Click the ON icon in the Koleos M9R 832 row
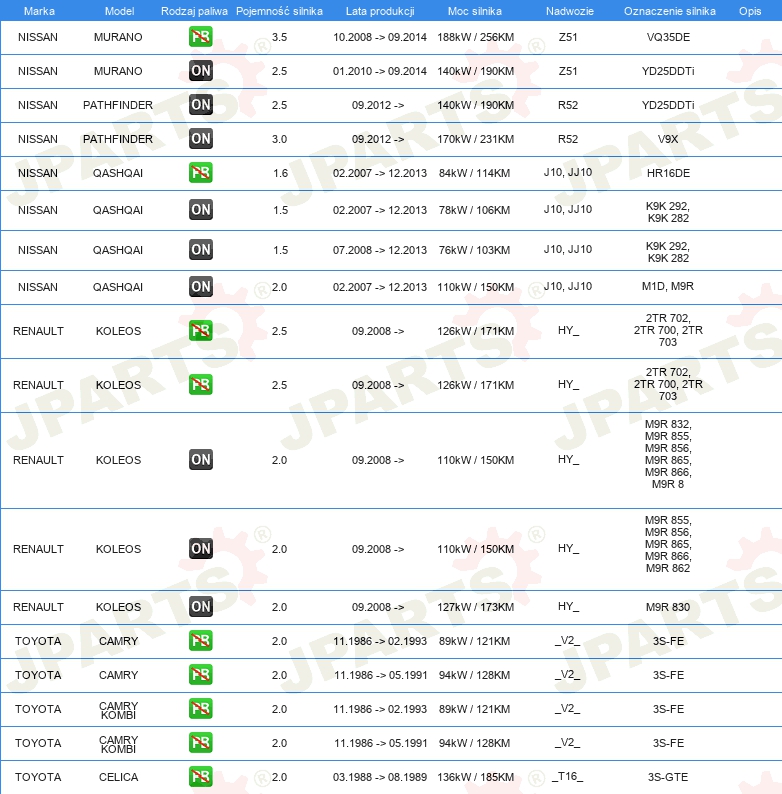The height and width of the screenshot is (794, 782). coord(201,460)
